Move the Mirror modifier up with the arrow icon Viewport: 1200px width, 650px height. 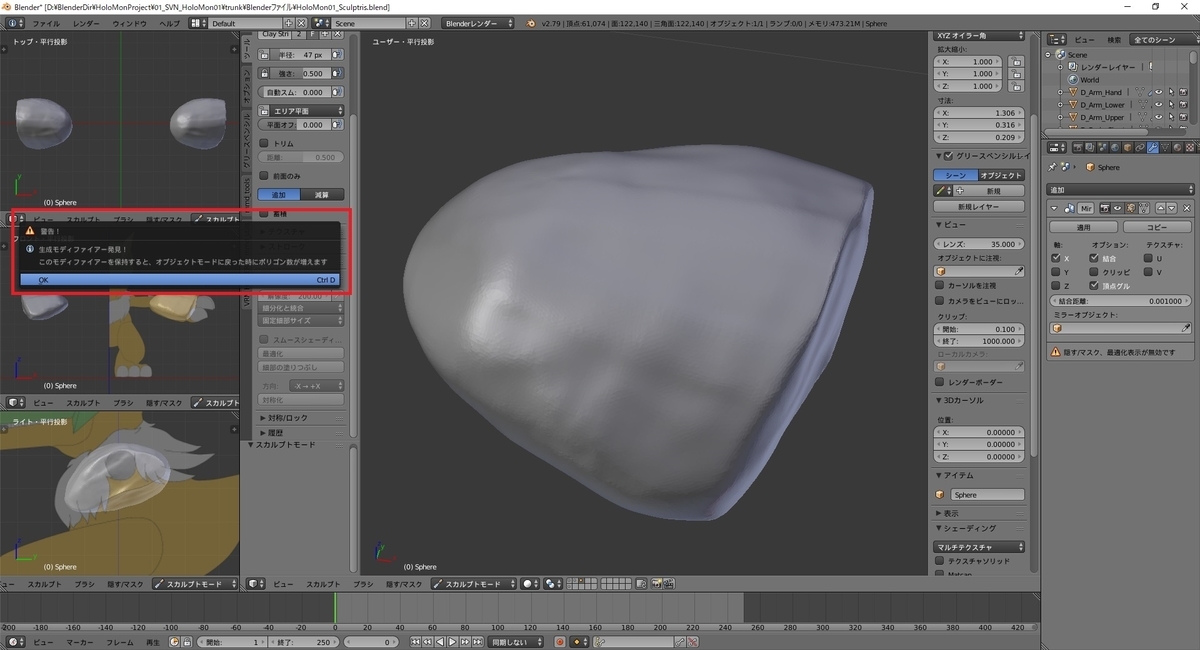click(x=1161, y=208)
